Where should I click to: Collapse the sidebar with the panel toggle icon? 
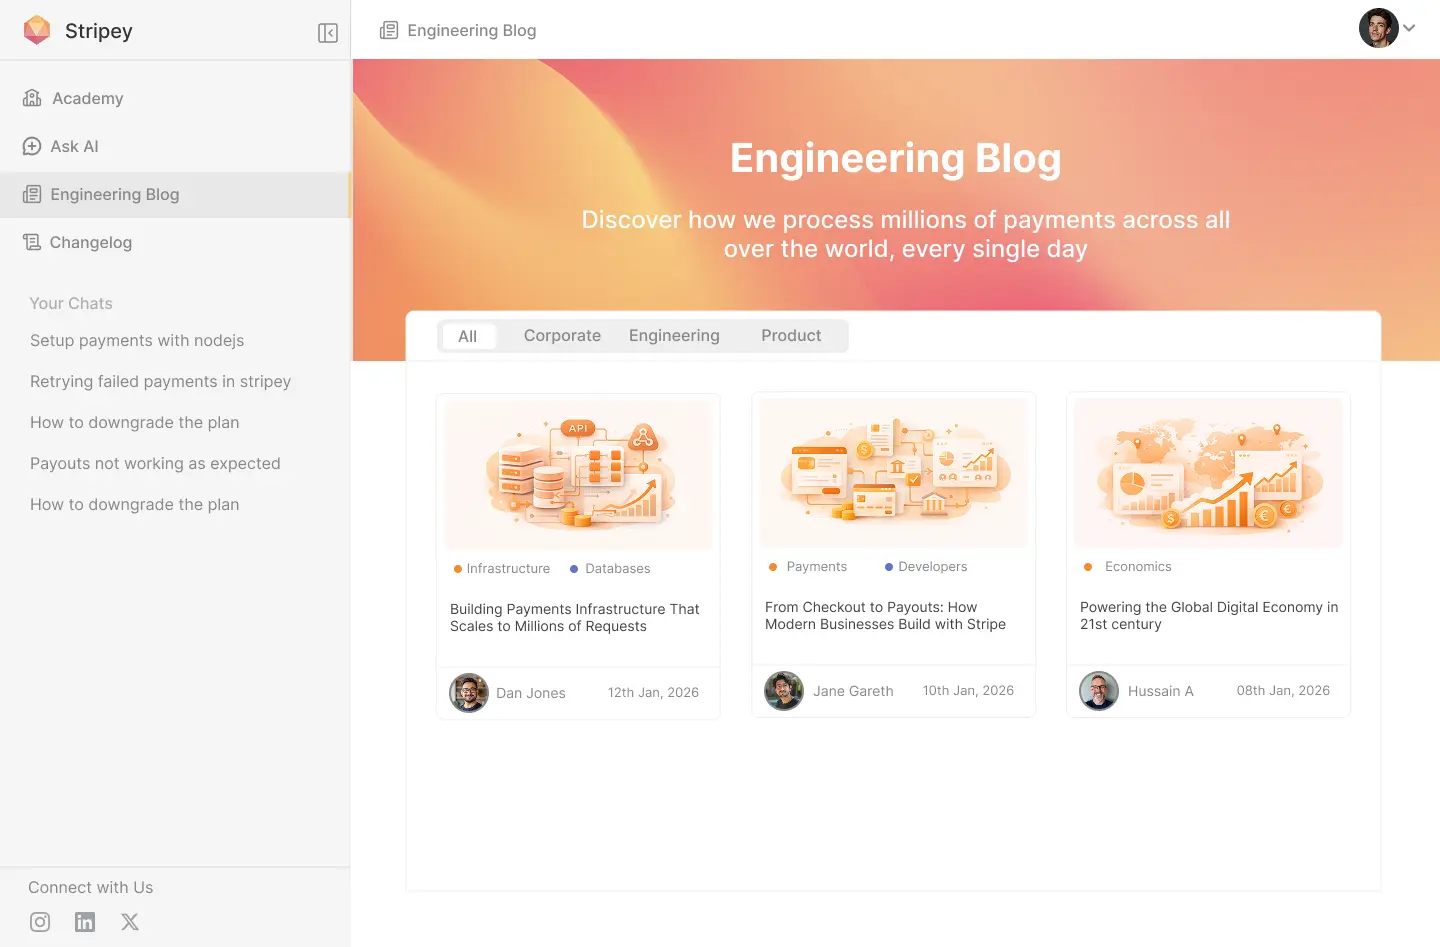[x=328, y=33]
